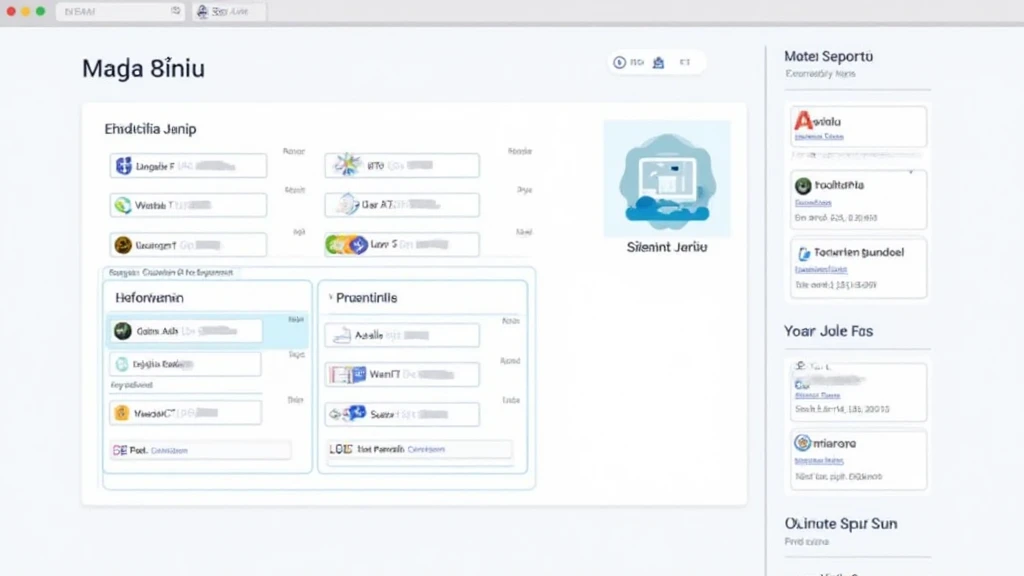Click the green circle icon beside toolitdnla
The width and height of the screenshot is (1024, 576).
coord(803,185)
